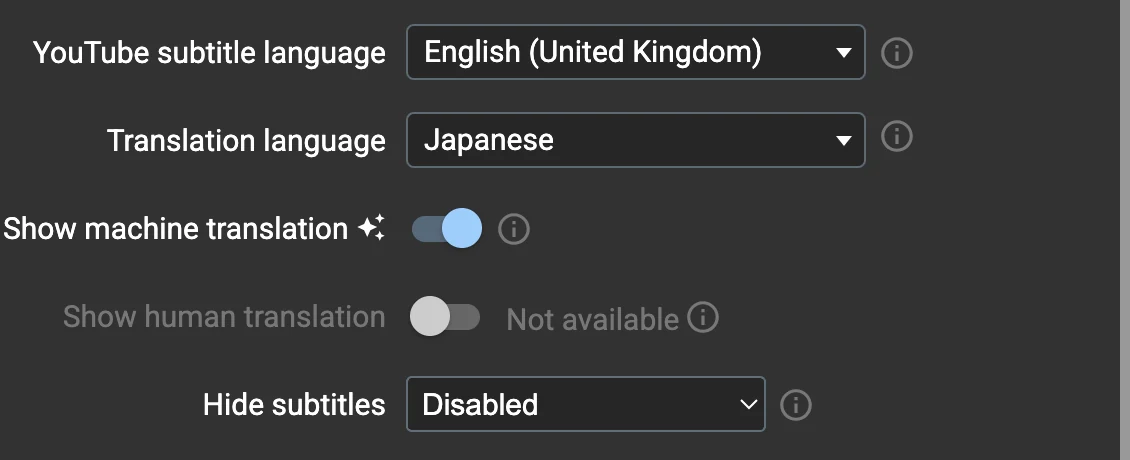The height and width of the screenshot is (460, 1130).
Task: Click the info icon next to Not available
Action: (703, 317)
